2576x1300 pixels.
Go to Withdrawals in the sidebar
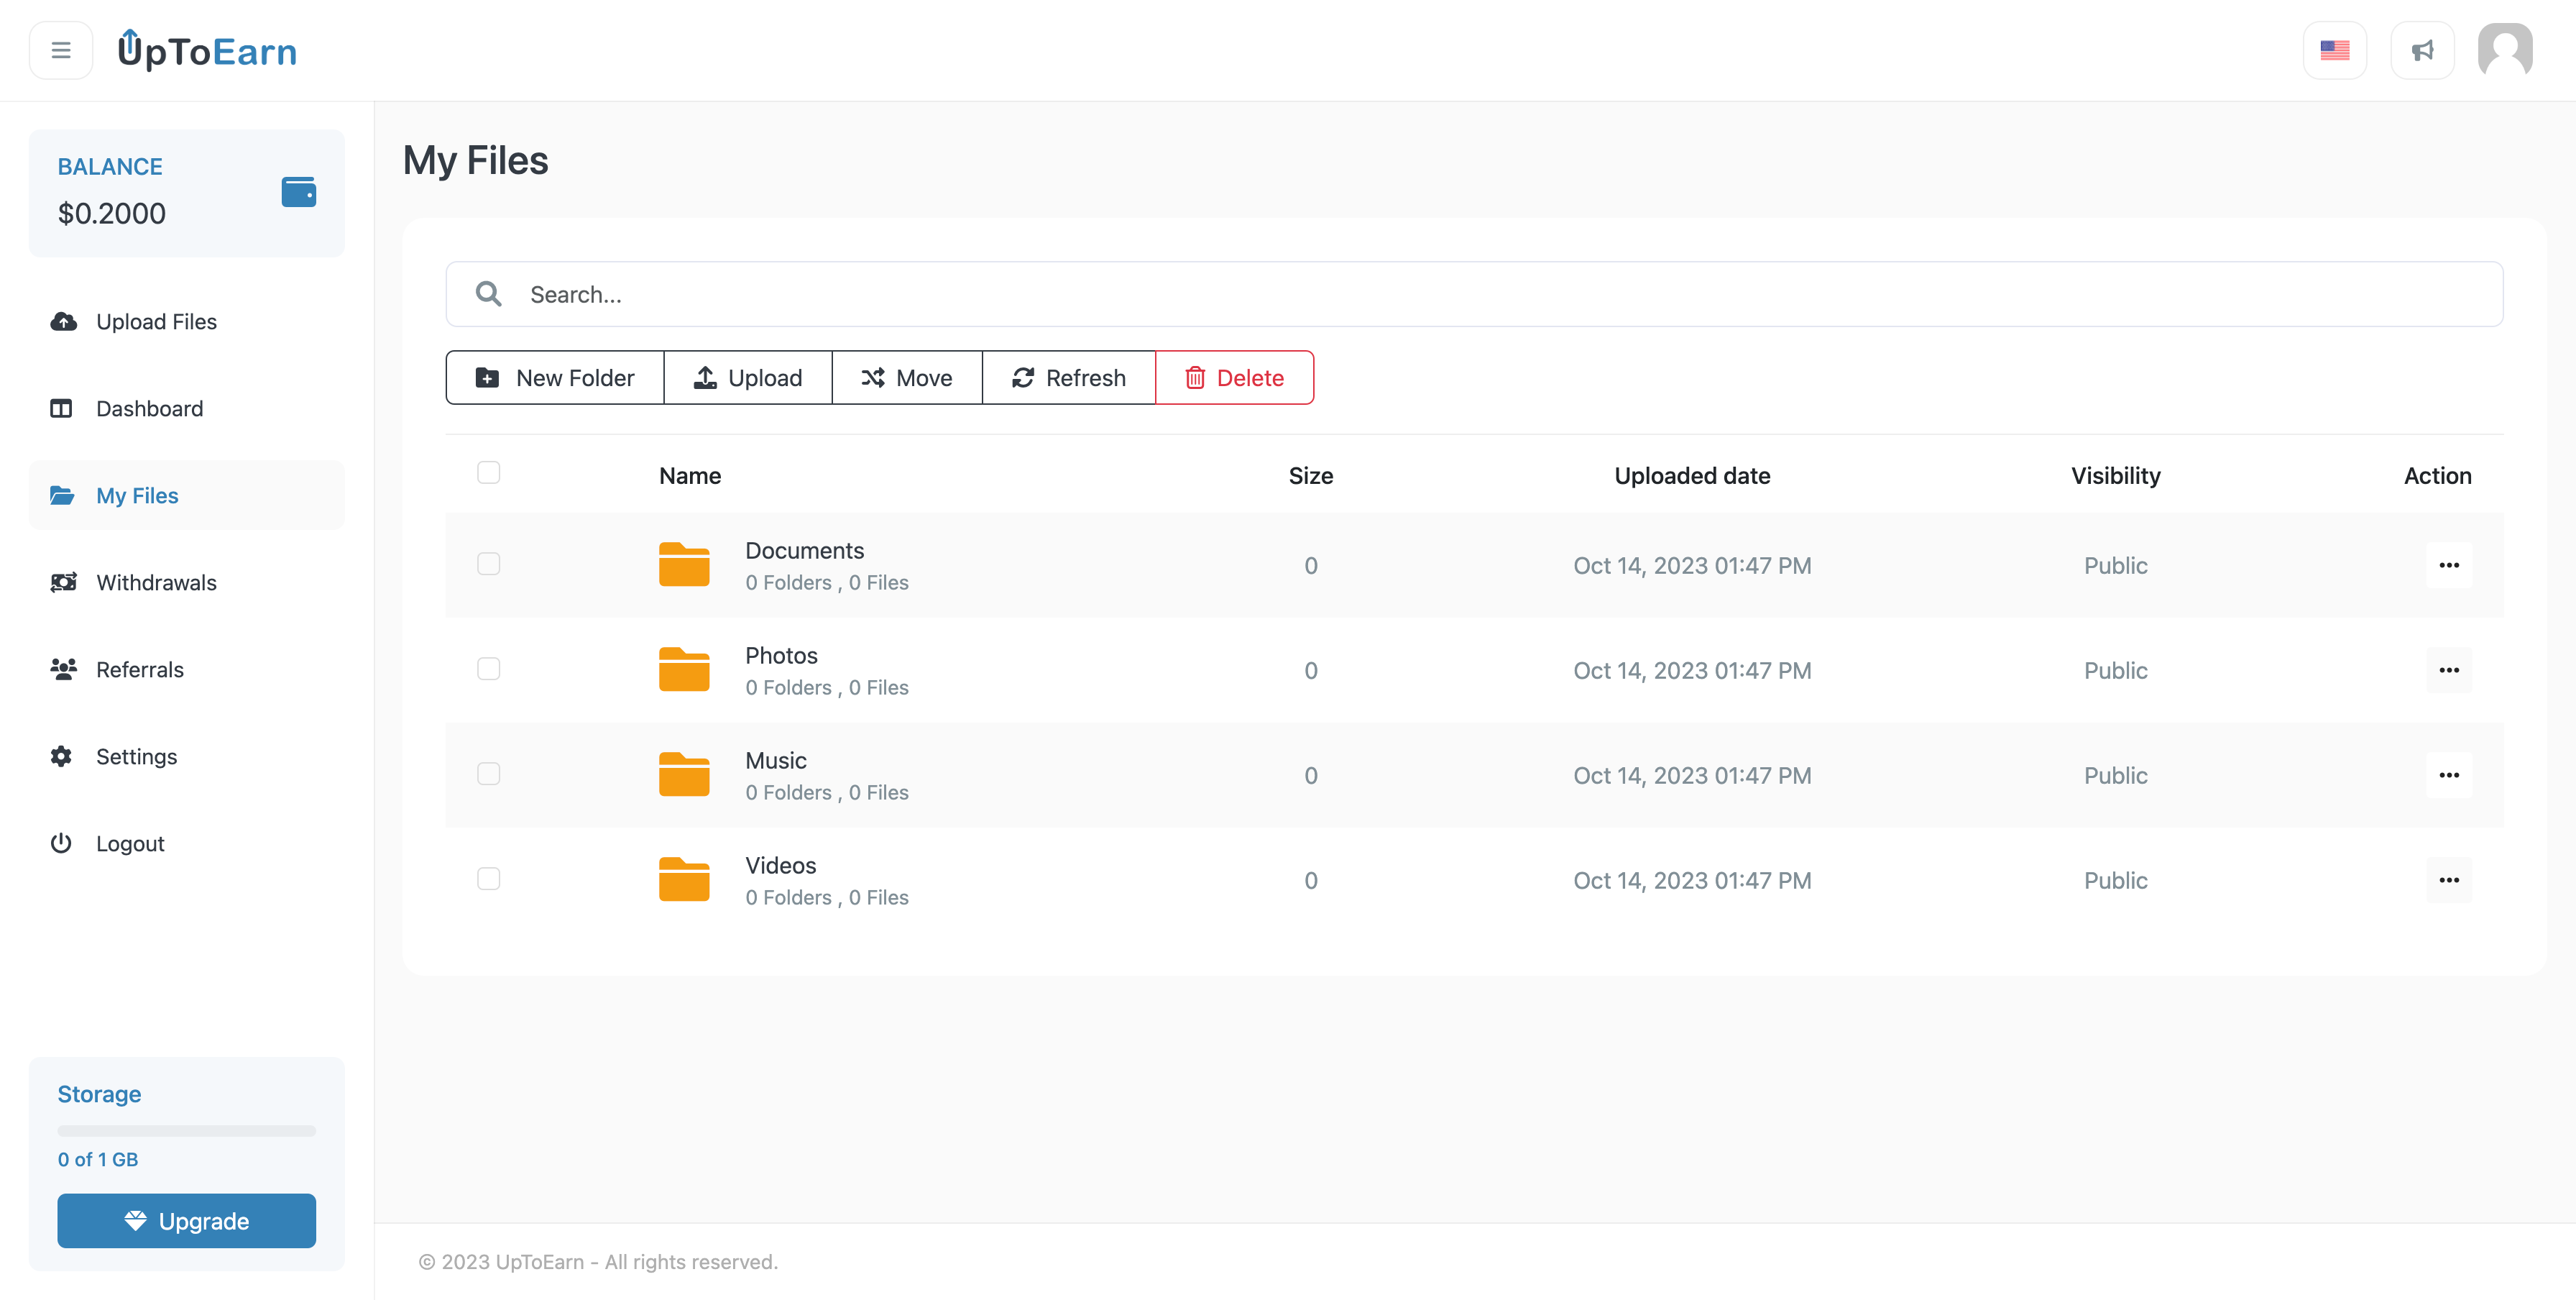pos(156,583)
